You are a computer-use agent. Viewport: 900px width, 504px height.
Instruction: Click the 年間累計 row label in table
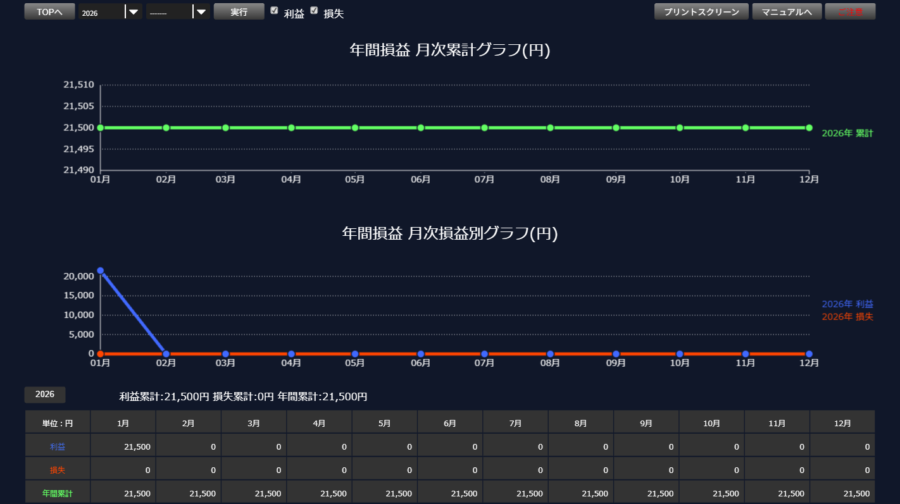[x=57, y=493]
